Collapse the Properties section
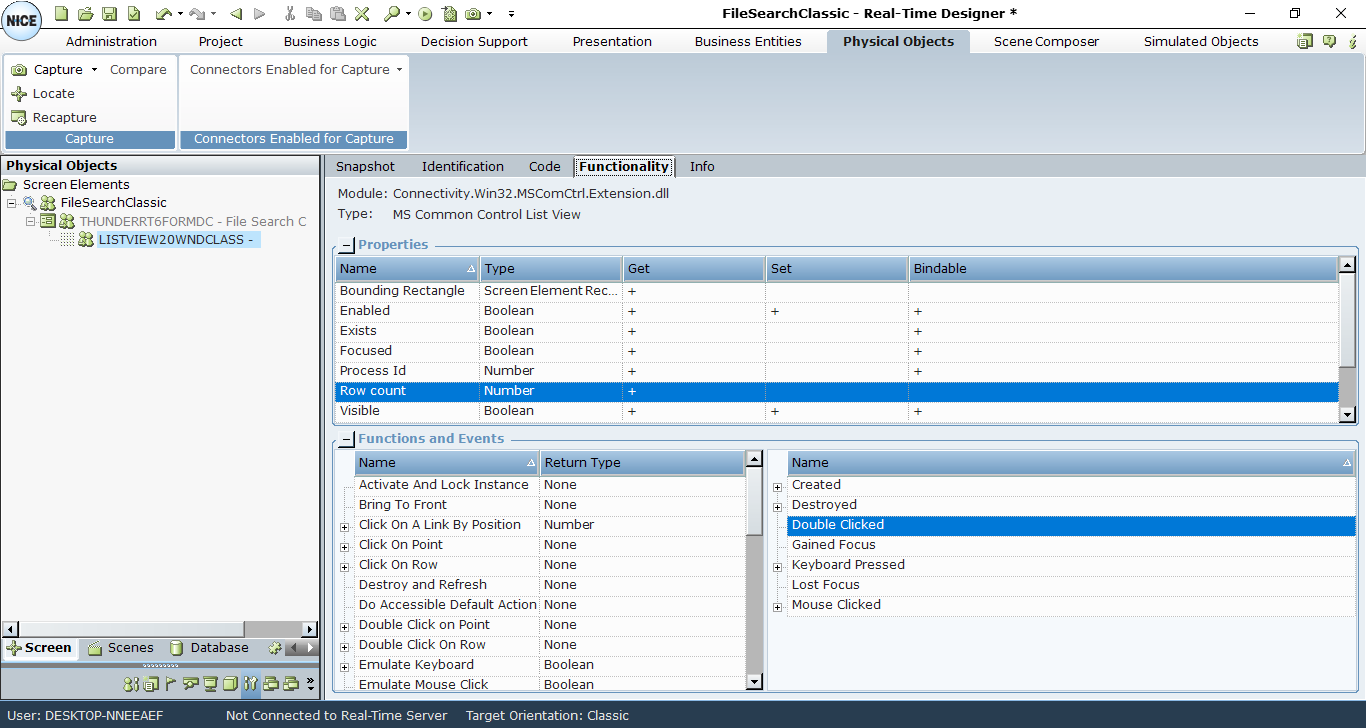 point(346,245)
